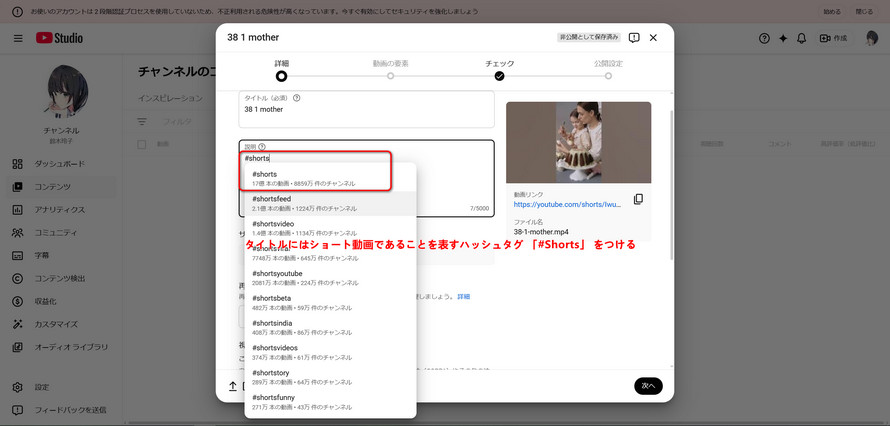Image resolution: width=890 pixels, height=426 pixels.
Task: Switch to the インスピレーション tab
Action: [170, 98]
